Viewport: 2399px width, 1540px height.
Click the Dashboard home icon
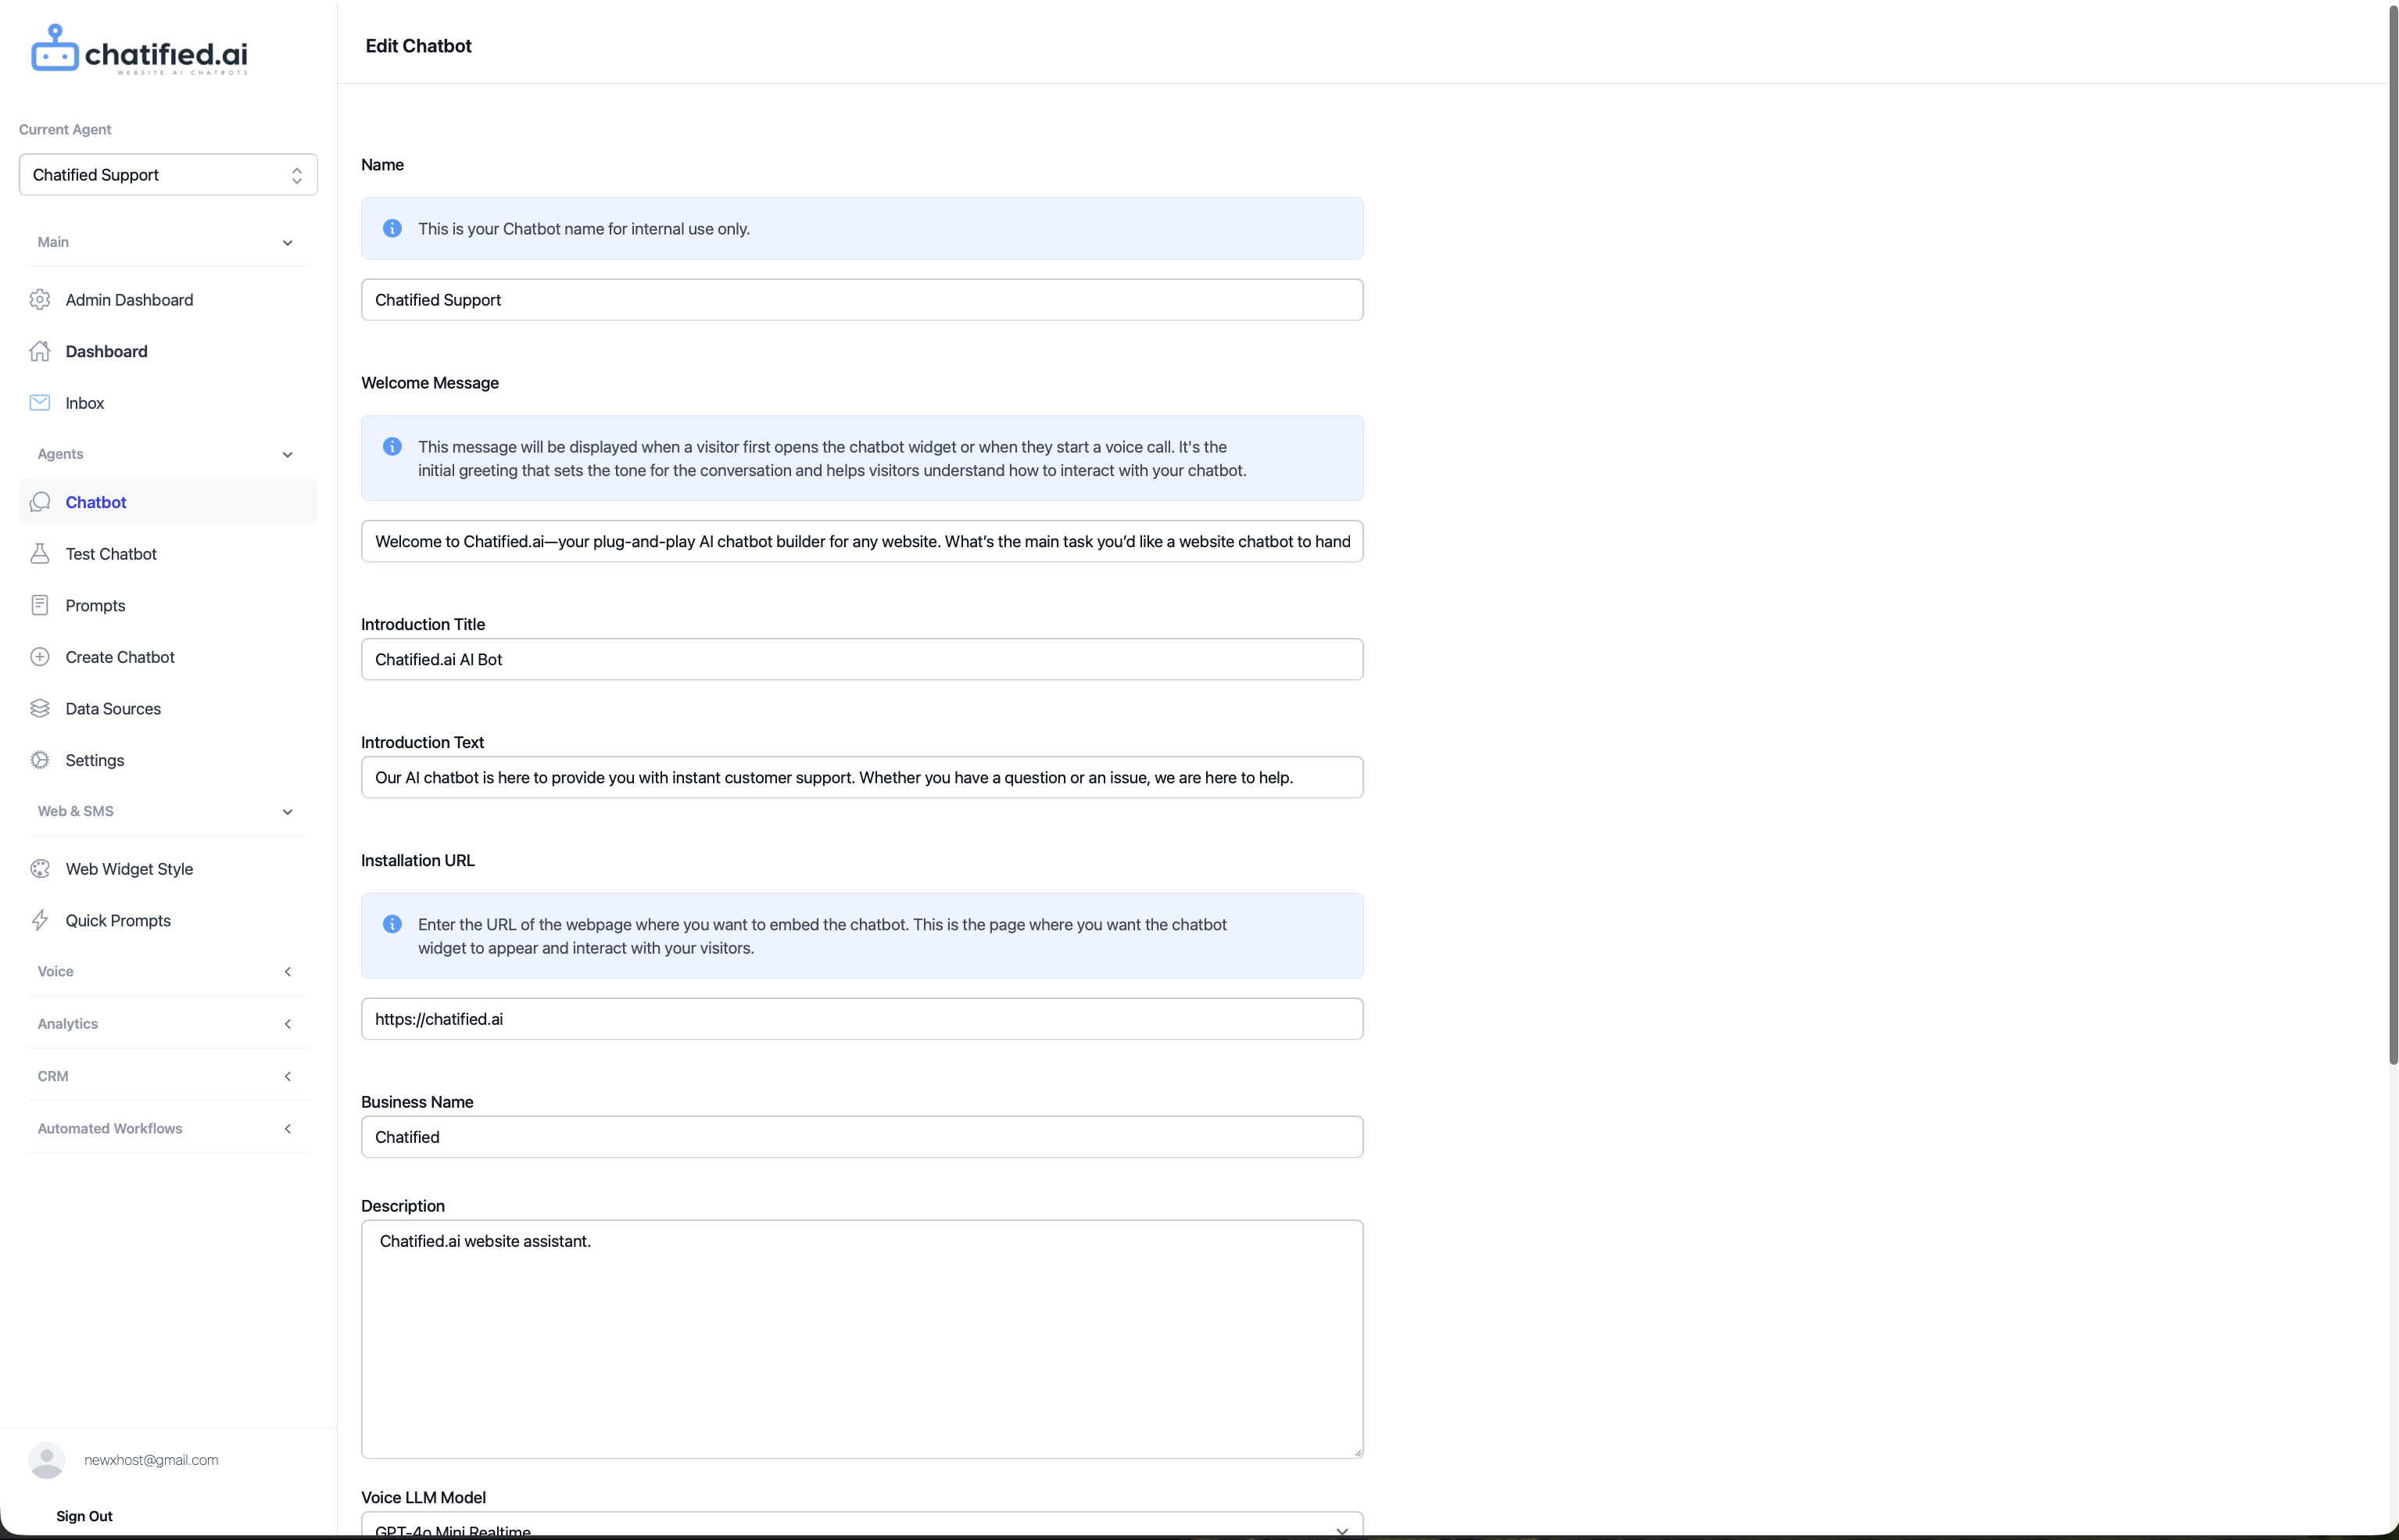(40, 351)
